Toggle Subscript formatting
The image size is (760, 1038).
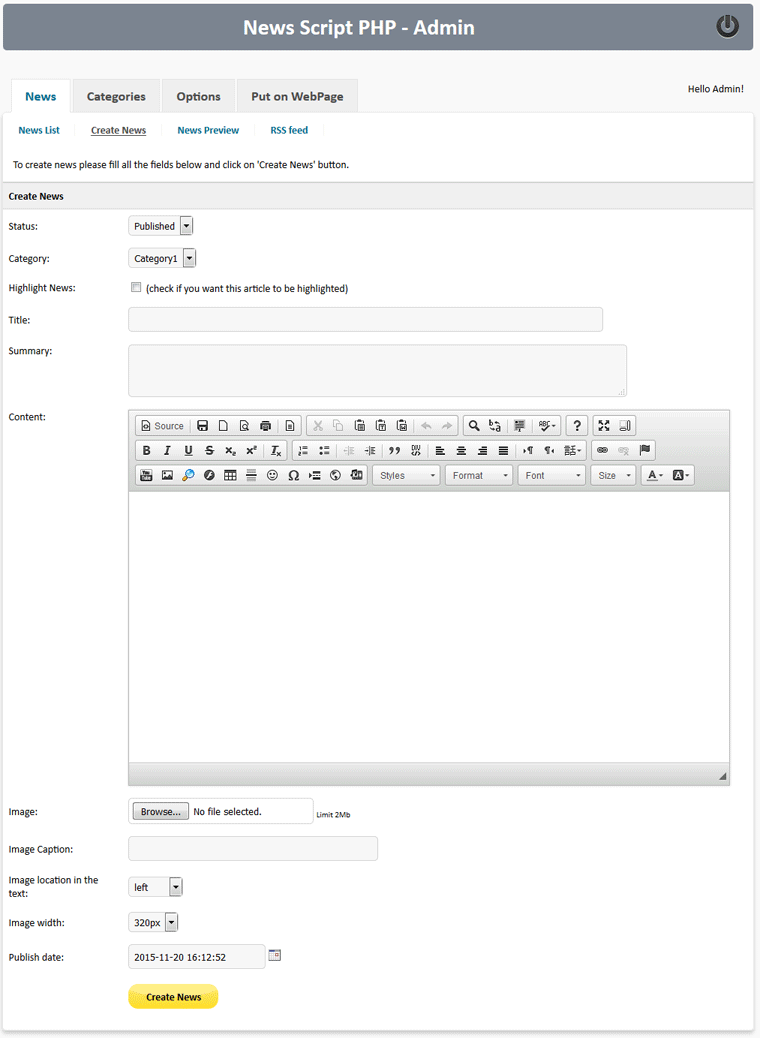coord(230,450)
